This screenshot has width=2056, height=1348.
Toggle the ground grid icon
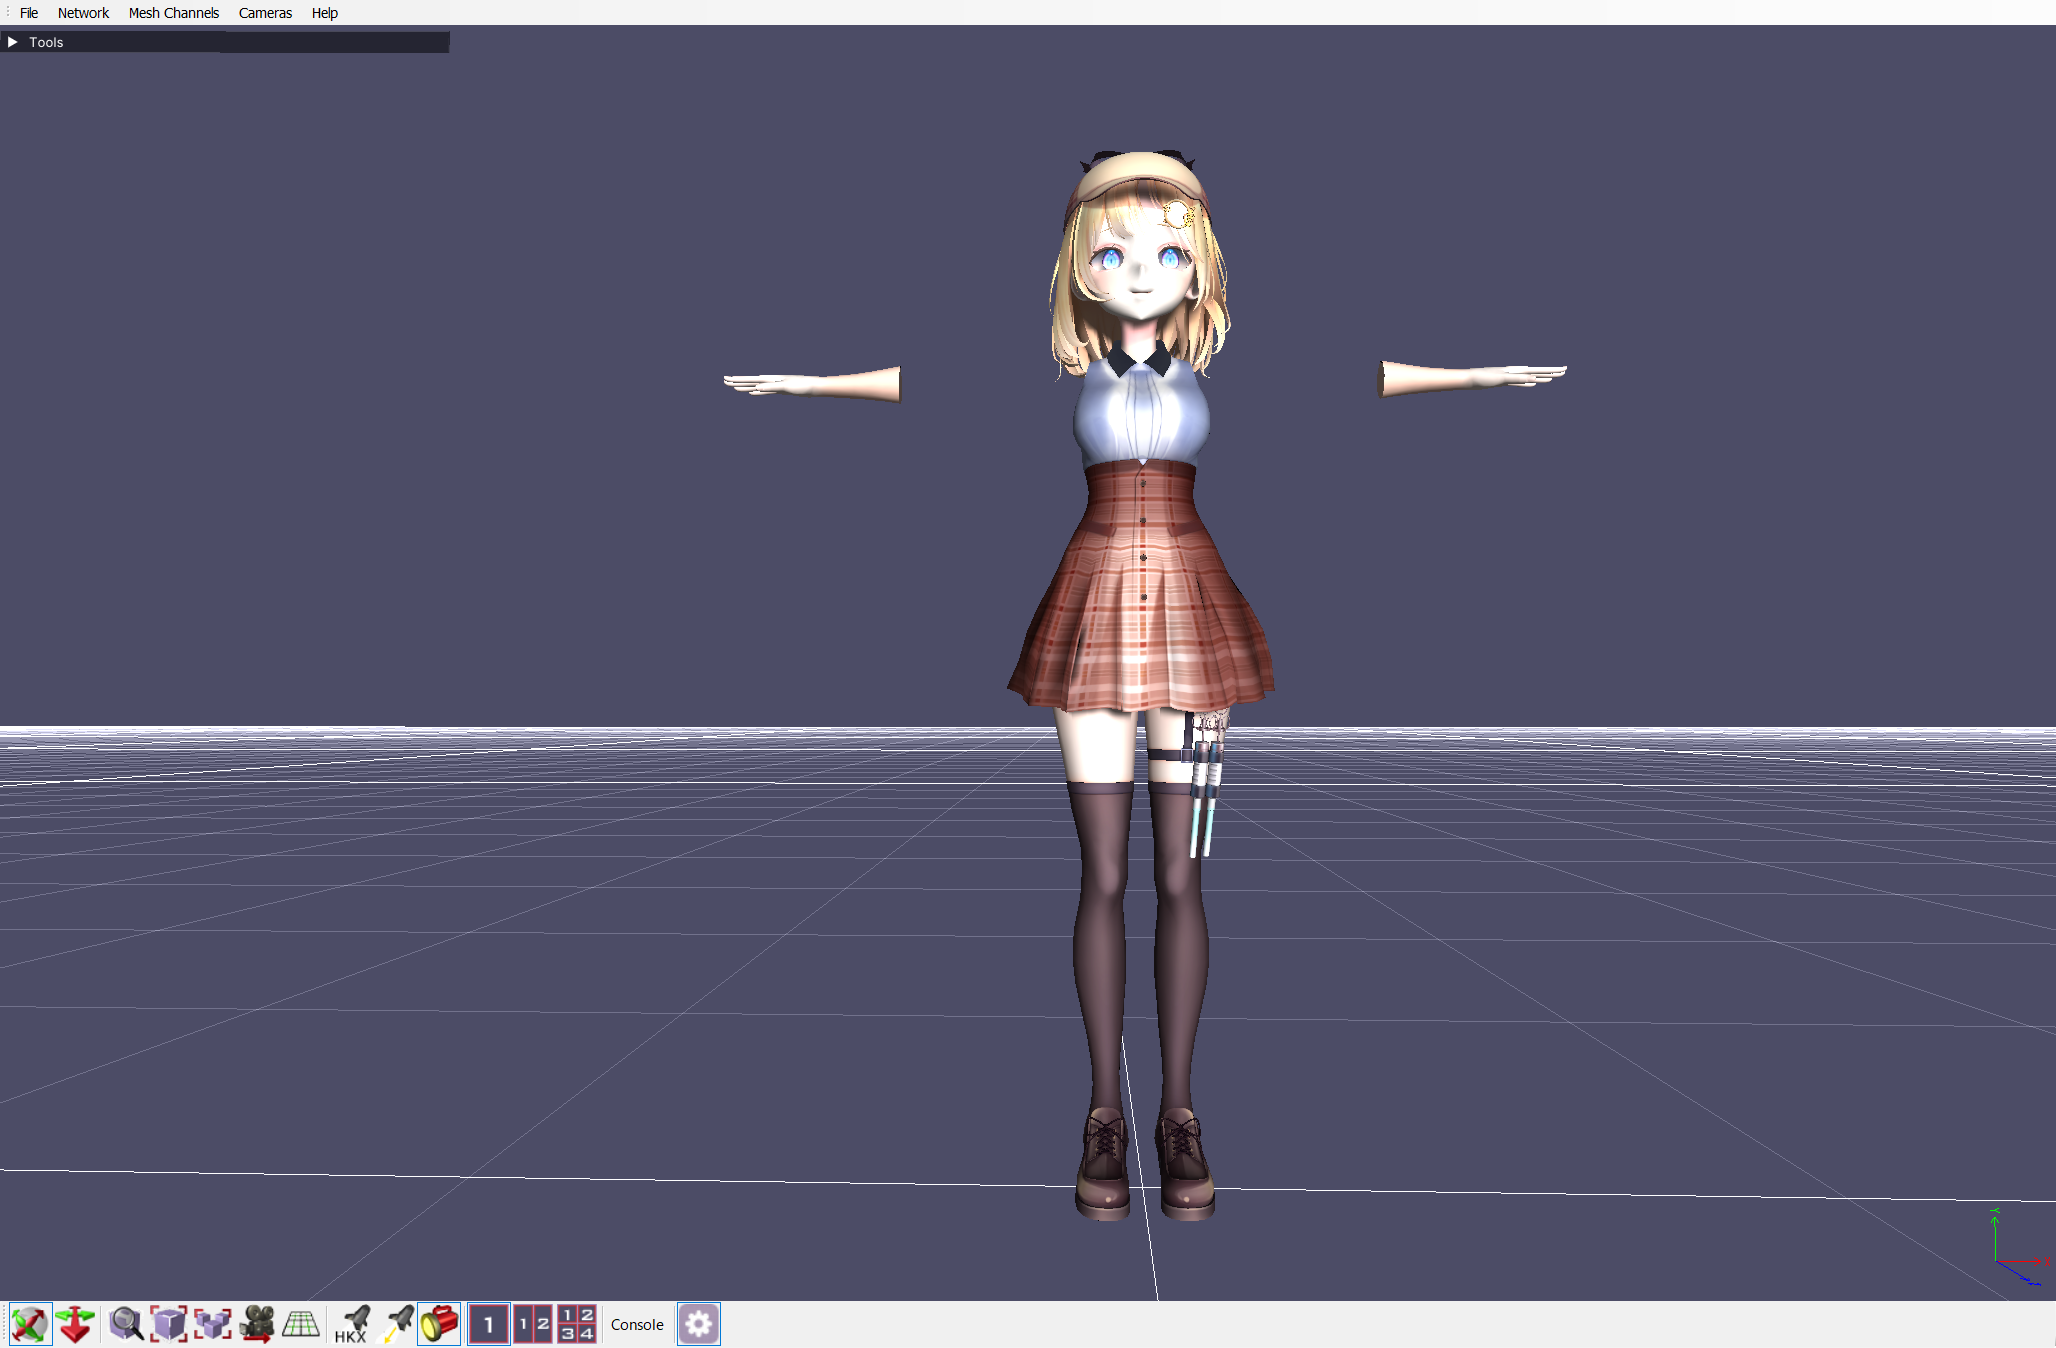click(300, 1324)
